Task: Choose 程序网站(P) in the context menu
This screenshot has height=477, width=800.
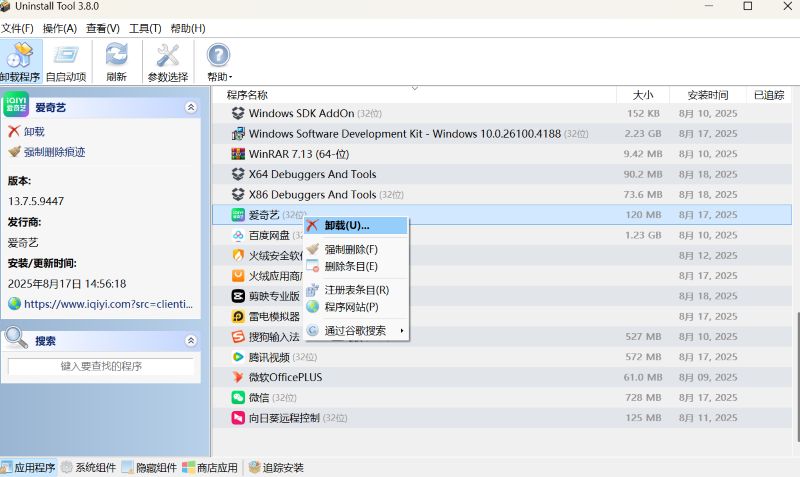Action: [356, 307]
